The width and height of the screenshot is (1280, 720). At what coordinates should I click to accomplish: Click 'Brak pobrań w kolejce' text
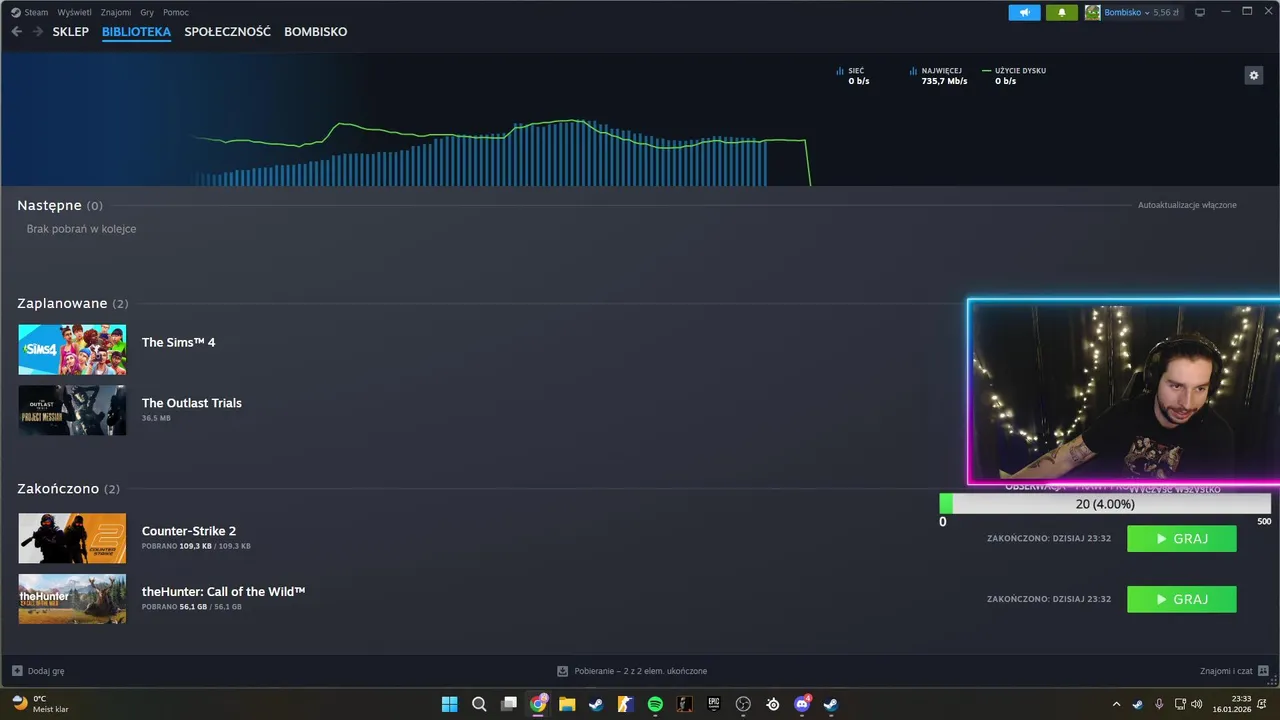point(81,229)
